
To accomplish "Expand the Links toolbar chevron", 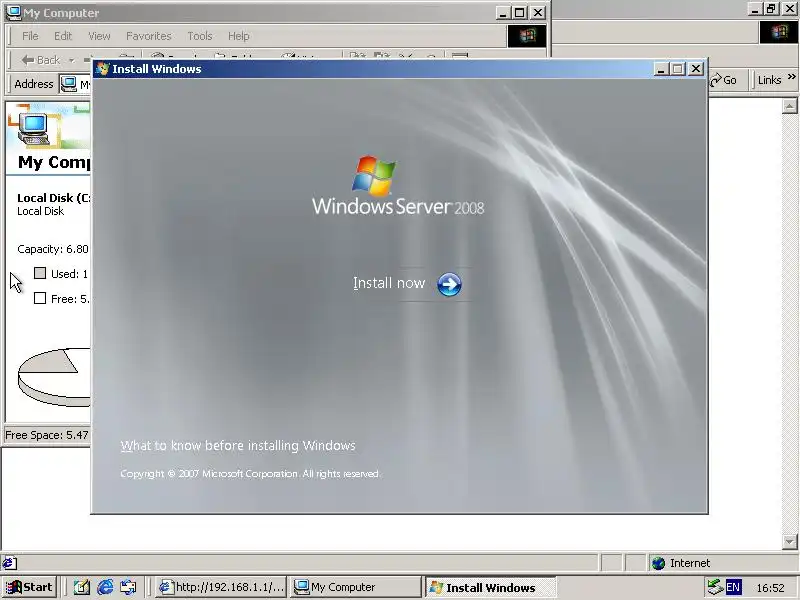I will [791, 77].
